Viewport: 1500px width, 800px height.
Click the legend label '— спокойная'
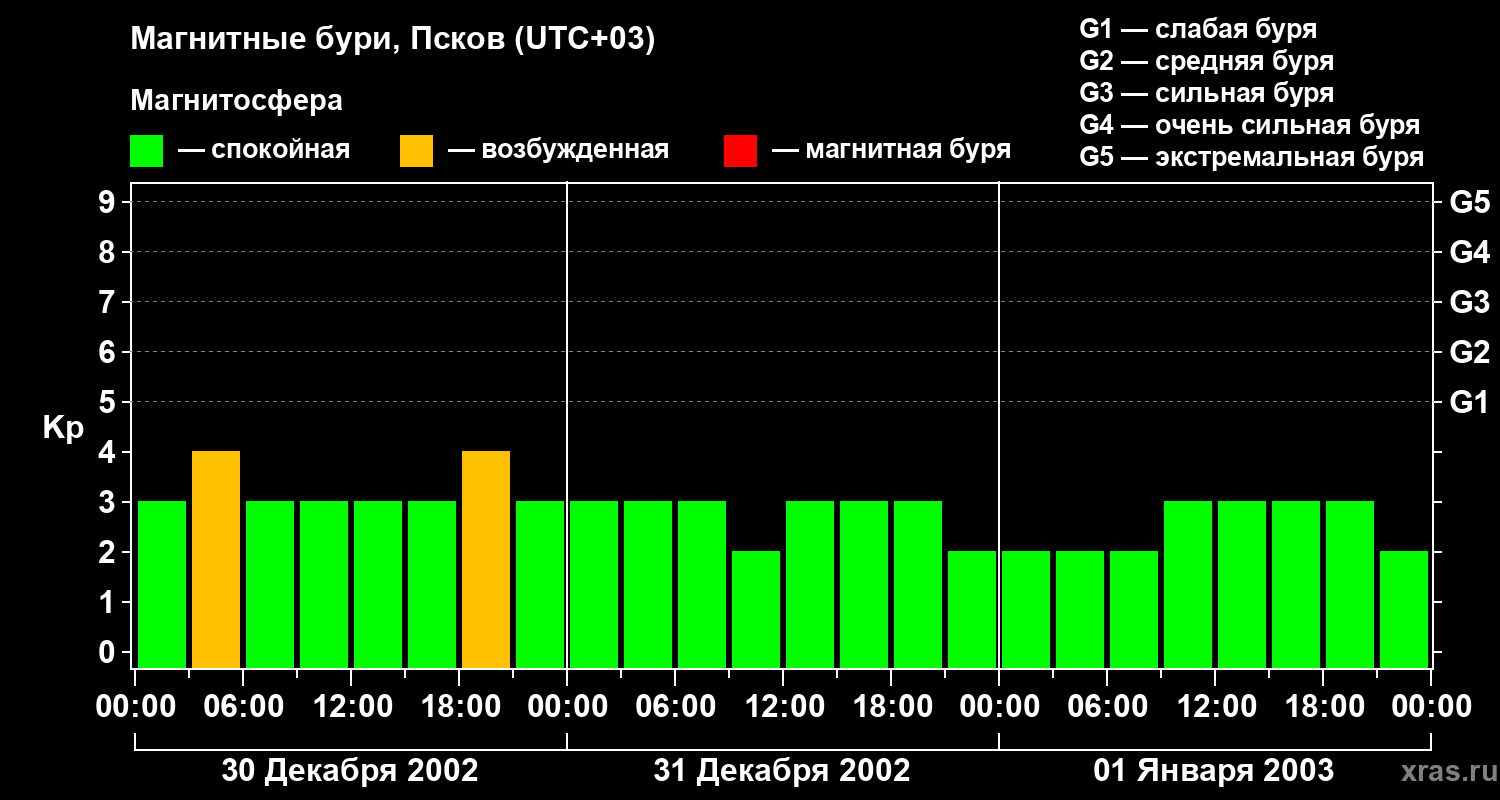tap(264, 151)
